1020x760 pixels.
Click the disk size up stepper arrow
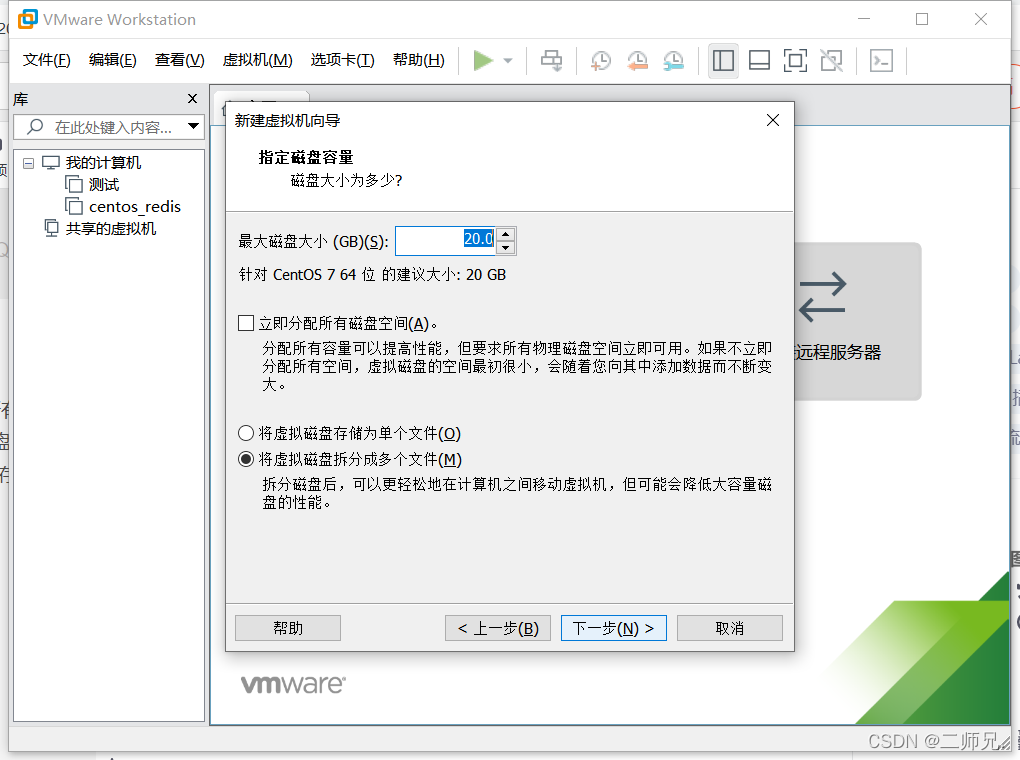[506, 234]
